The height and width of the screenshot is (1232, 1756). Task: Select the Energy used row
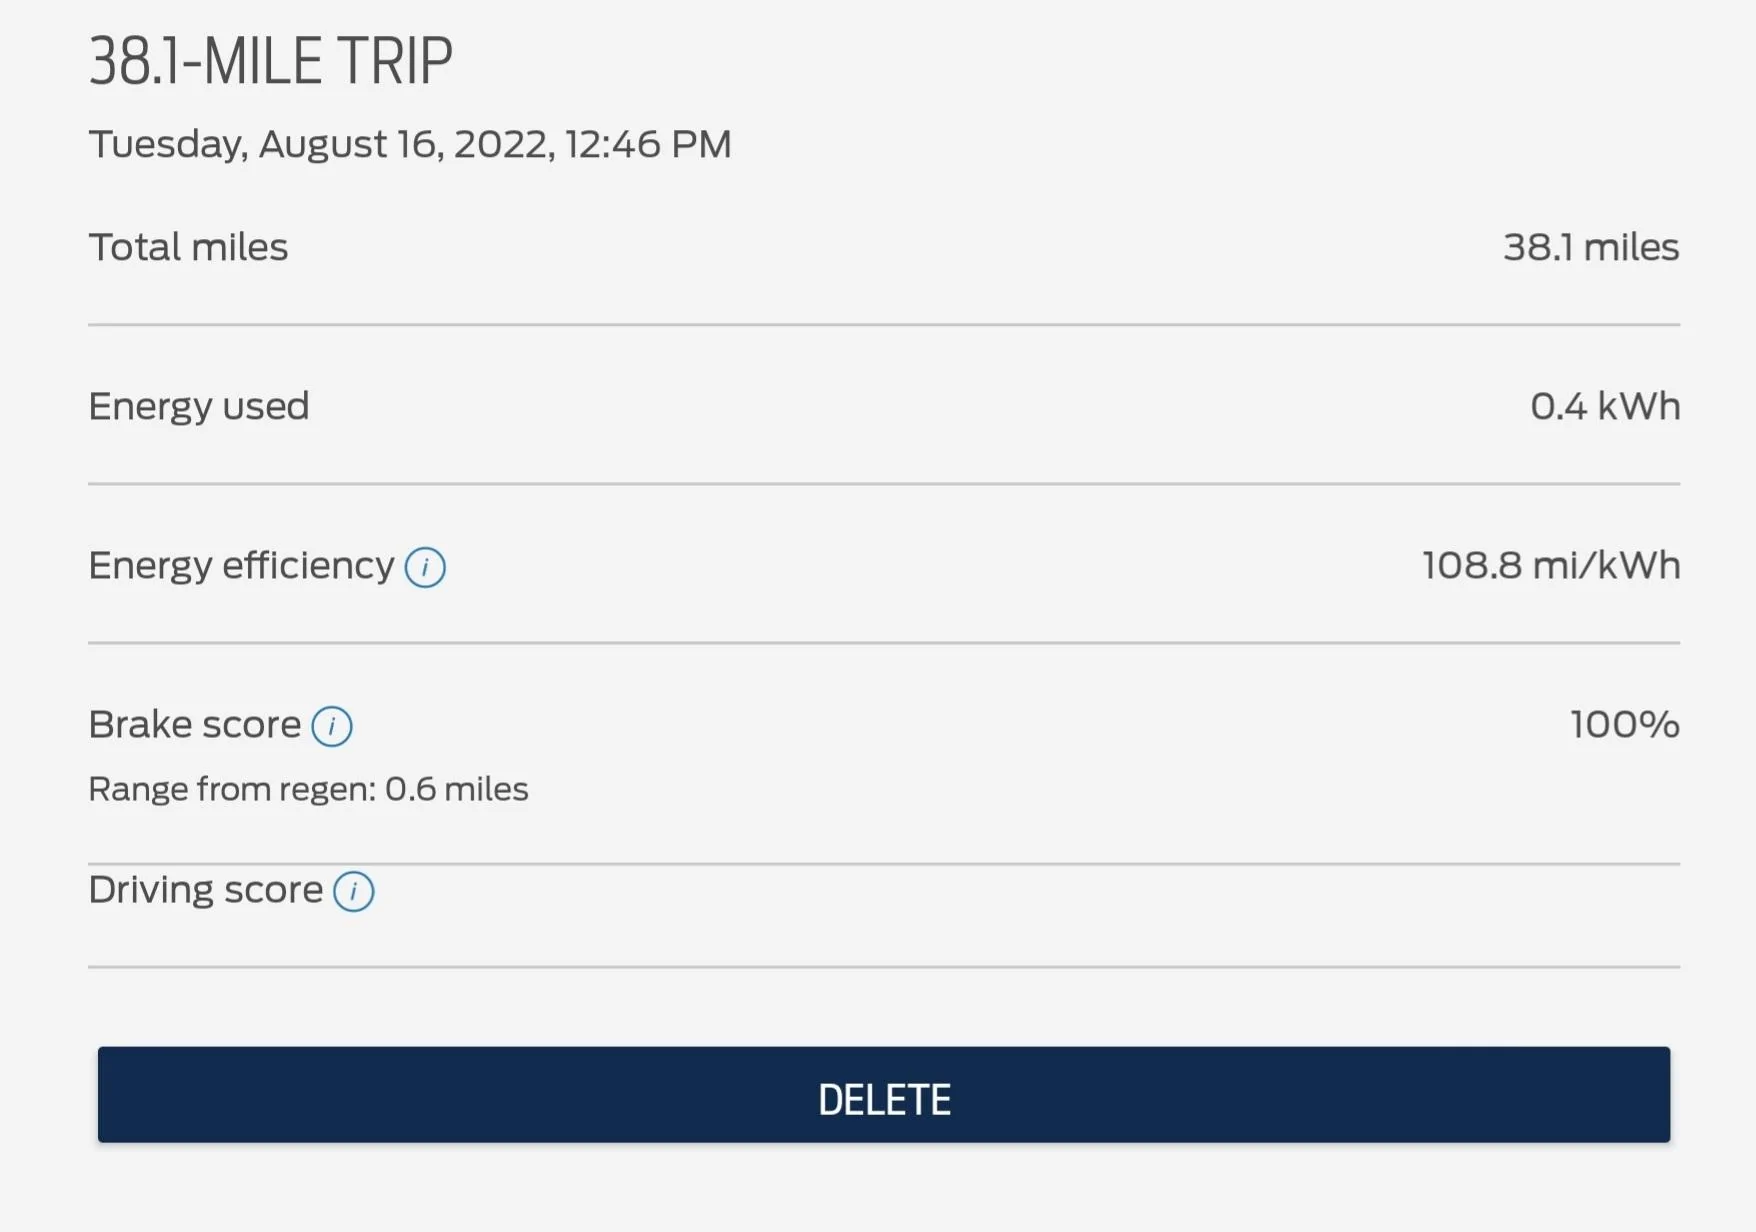pos(880,406)
